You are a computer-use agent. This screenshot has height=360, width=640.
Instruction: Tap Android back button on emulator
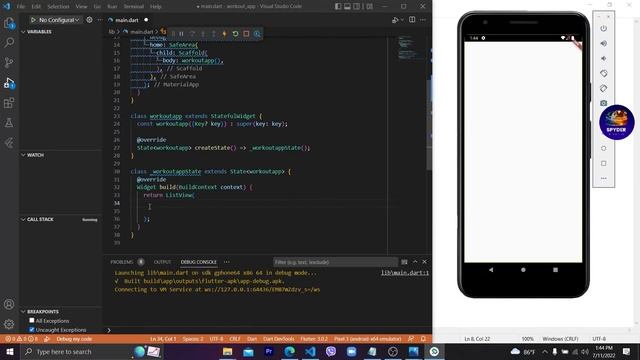click(491, 270)
